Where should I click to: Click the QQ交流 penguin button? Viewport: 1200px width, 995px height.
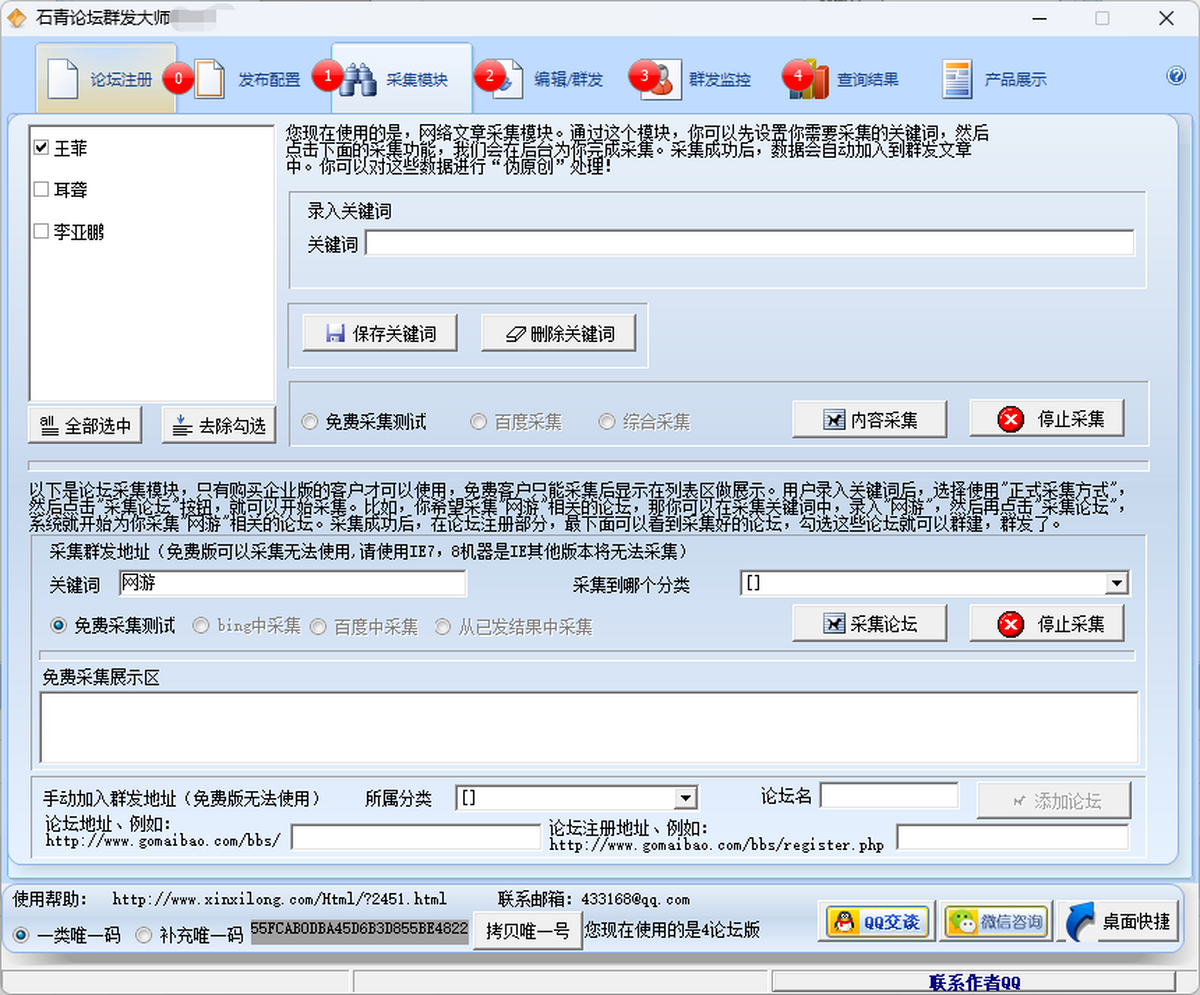click(x=879, y=921)
